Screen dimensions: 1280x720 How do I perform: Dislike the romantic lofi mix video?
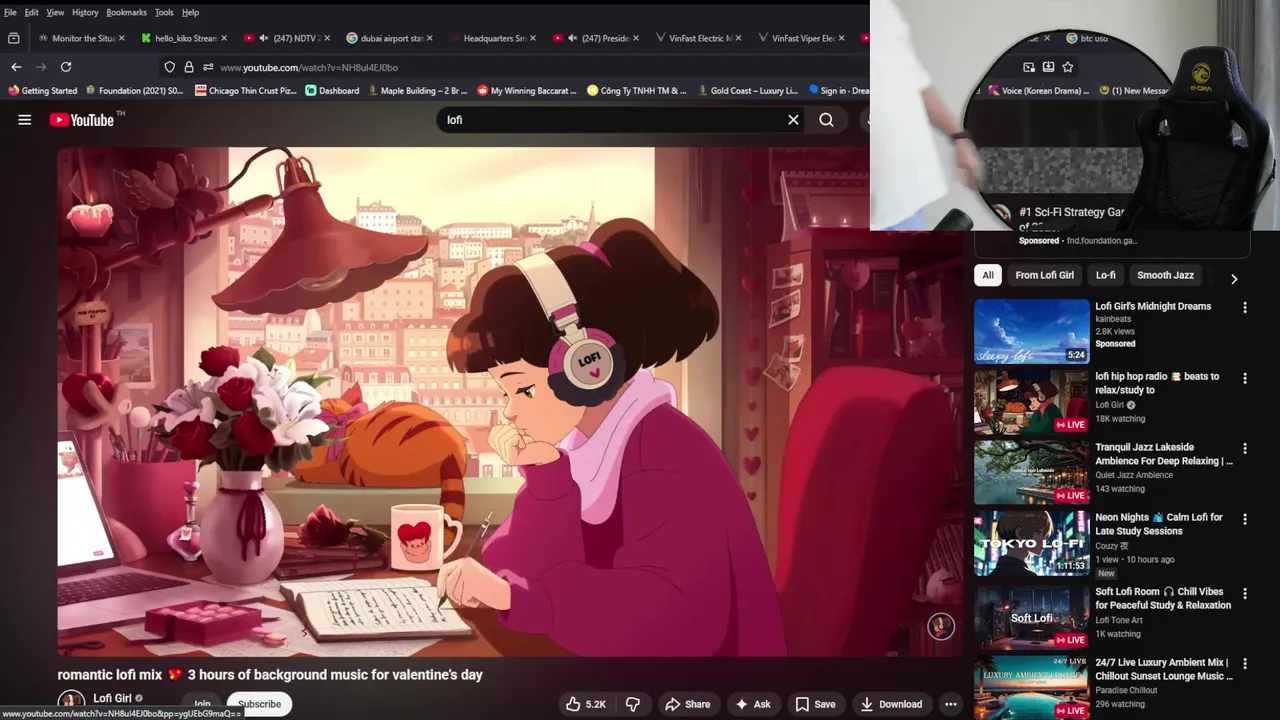pos(632,704)
